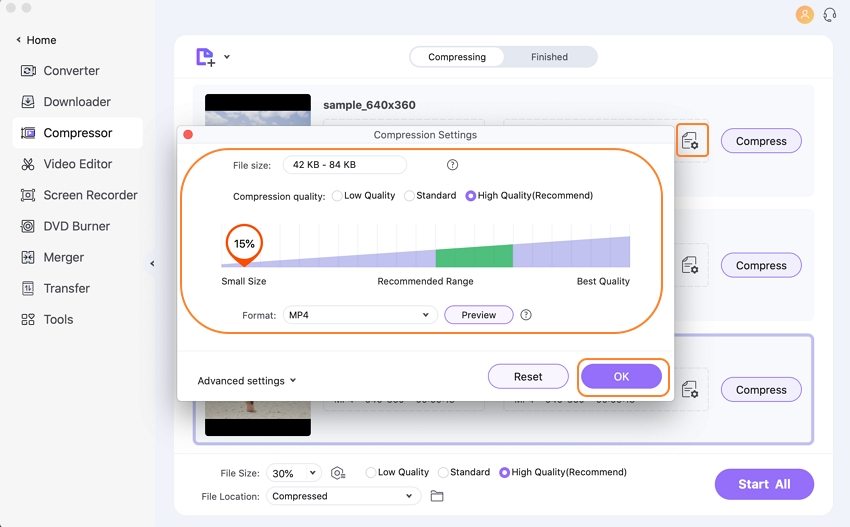This screenshot has width=850, height=527.
Task: Expand Advanced settings
Action: [247, 381]
